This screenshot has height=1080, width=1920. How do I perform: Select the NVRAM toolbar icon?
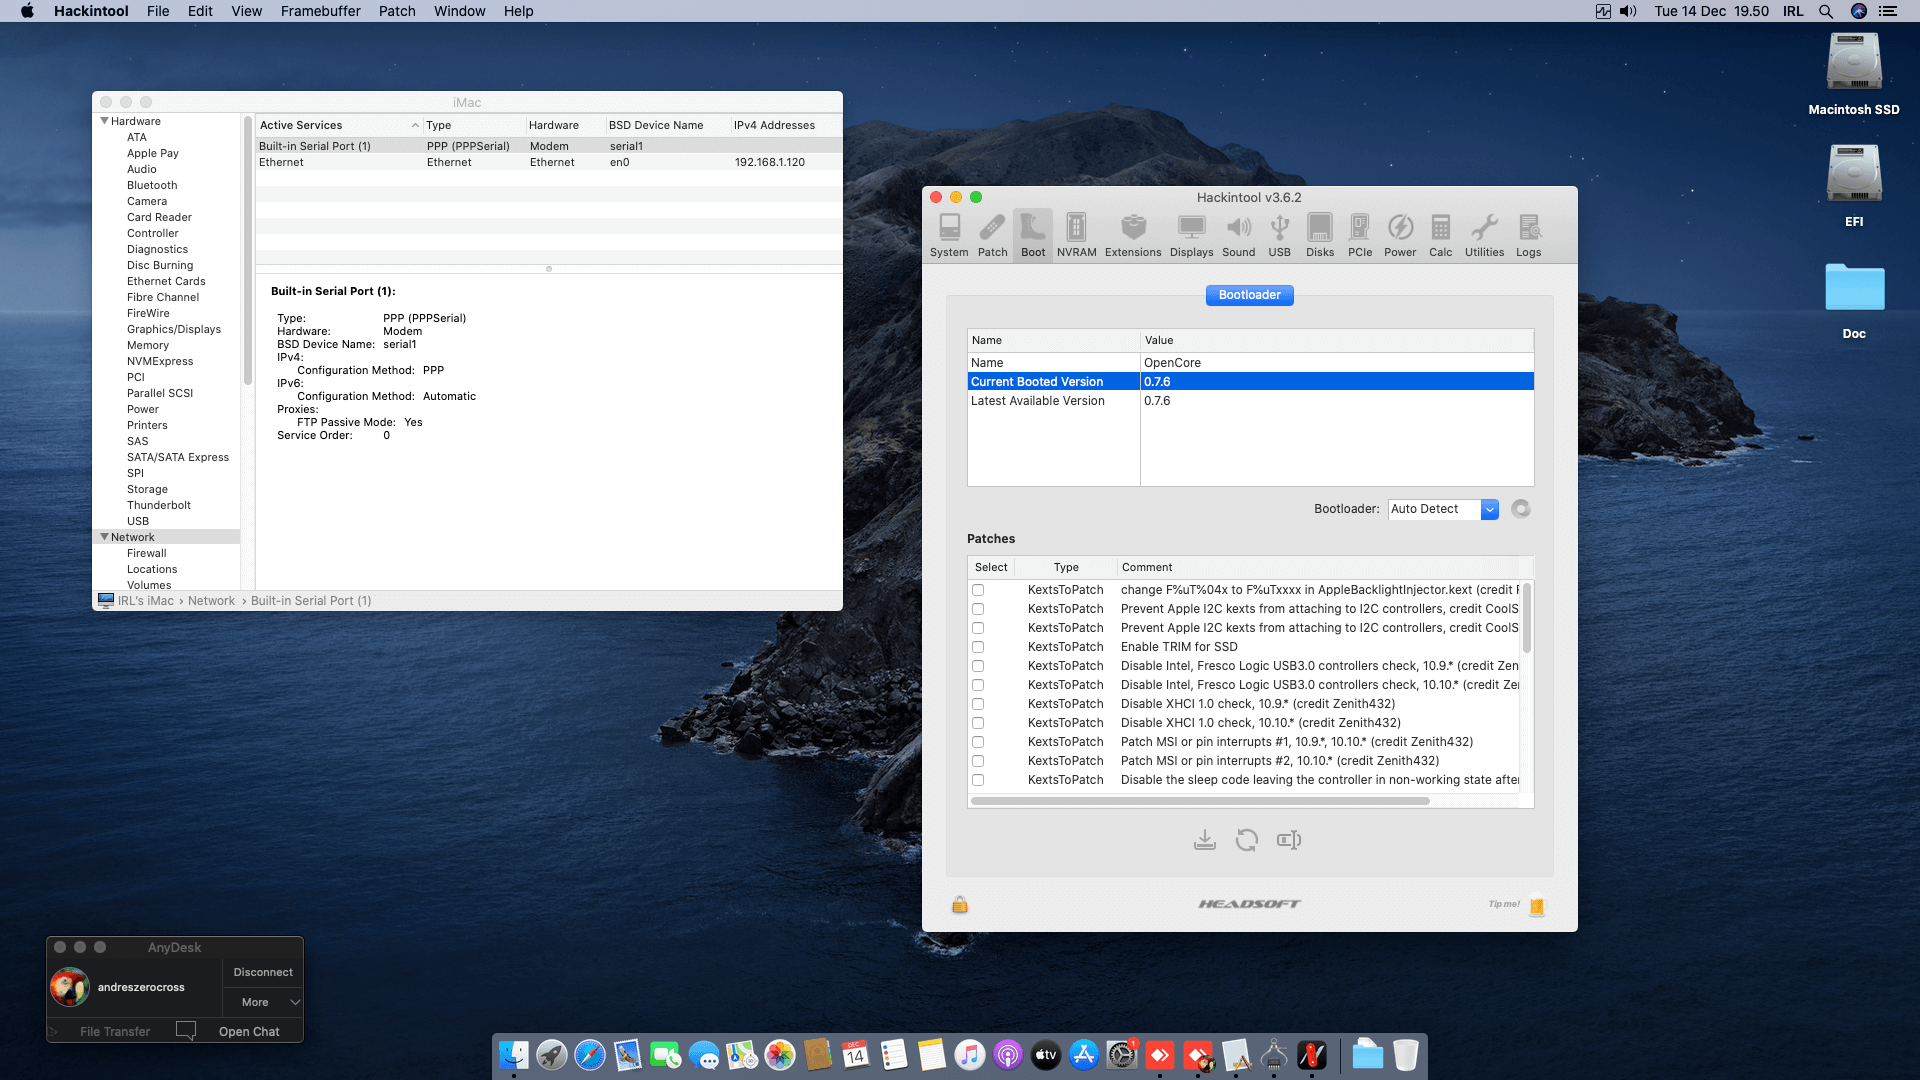(x=1076, y=235)
